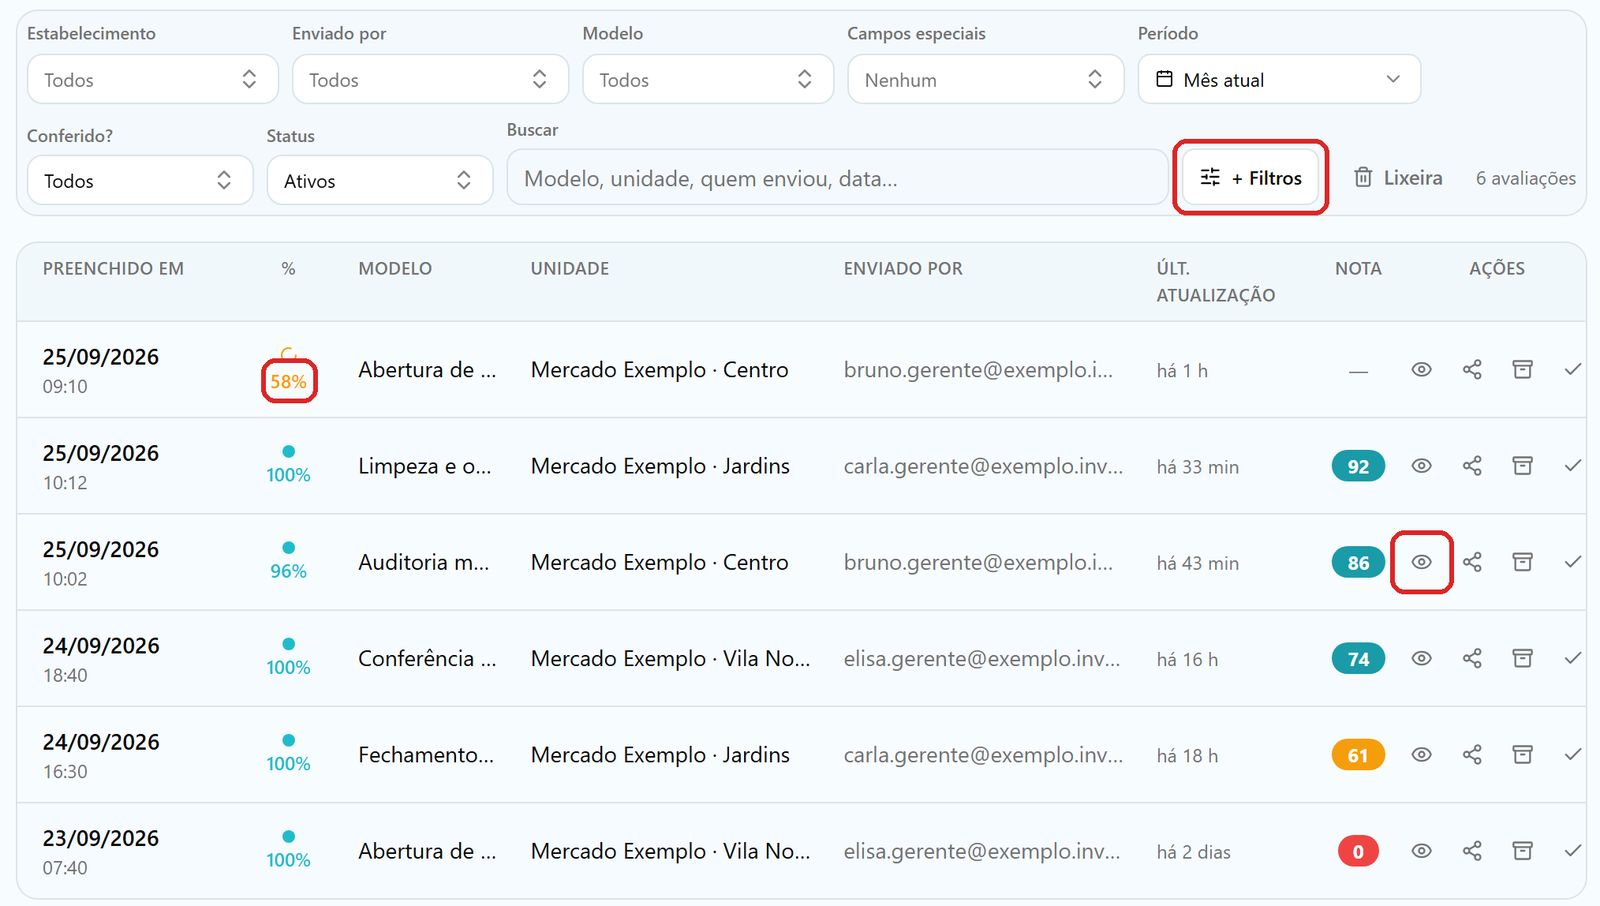Share the Auditoria evaluation row
The height and width of the screenshot is (906, 1600).
click(x=1472, y=562)
